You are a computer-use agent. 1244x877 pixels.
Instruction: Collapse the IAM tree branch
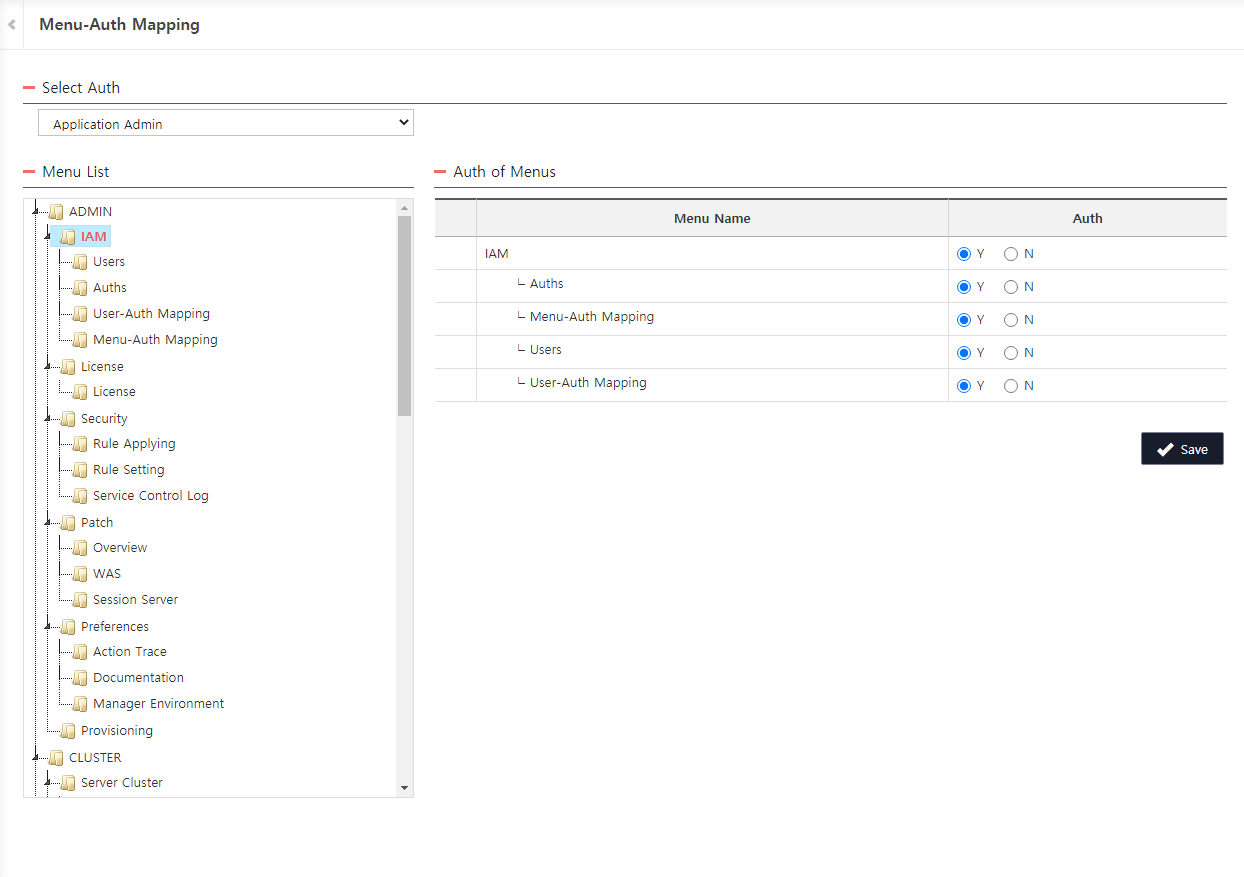[47, 236]
